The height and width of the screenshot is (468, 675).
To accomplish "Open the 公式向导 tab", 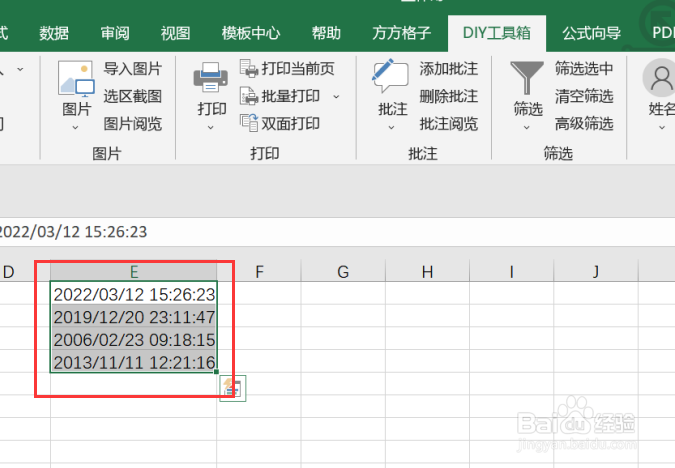I will tap(591, 33).
